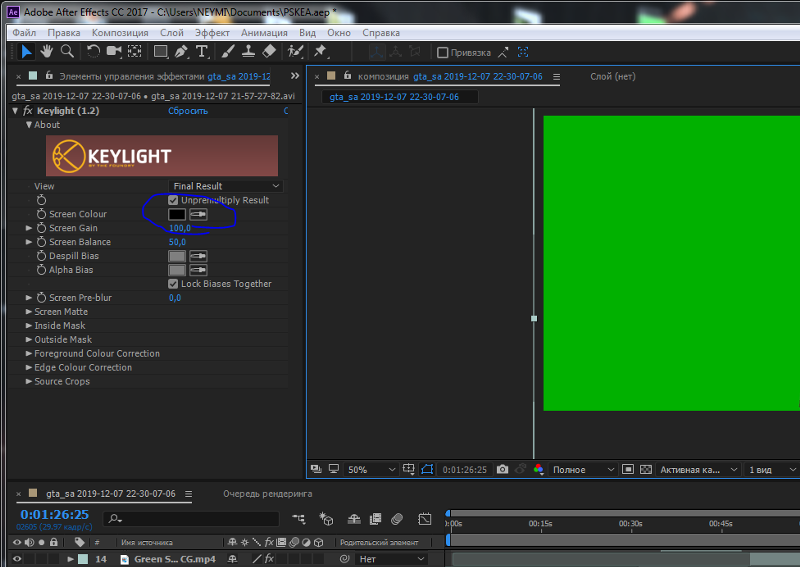Select the Unified Camera tool
This screenshot has height=567, width=800.
pos(114,52)
